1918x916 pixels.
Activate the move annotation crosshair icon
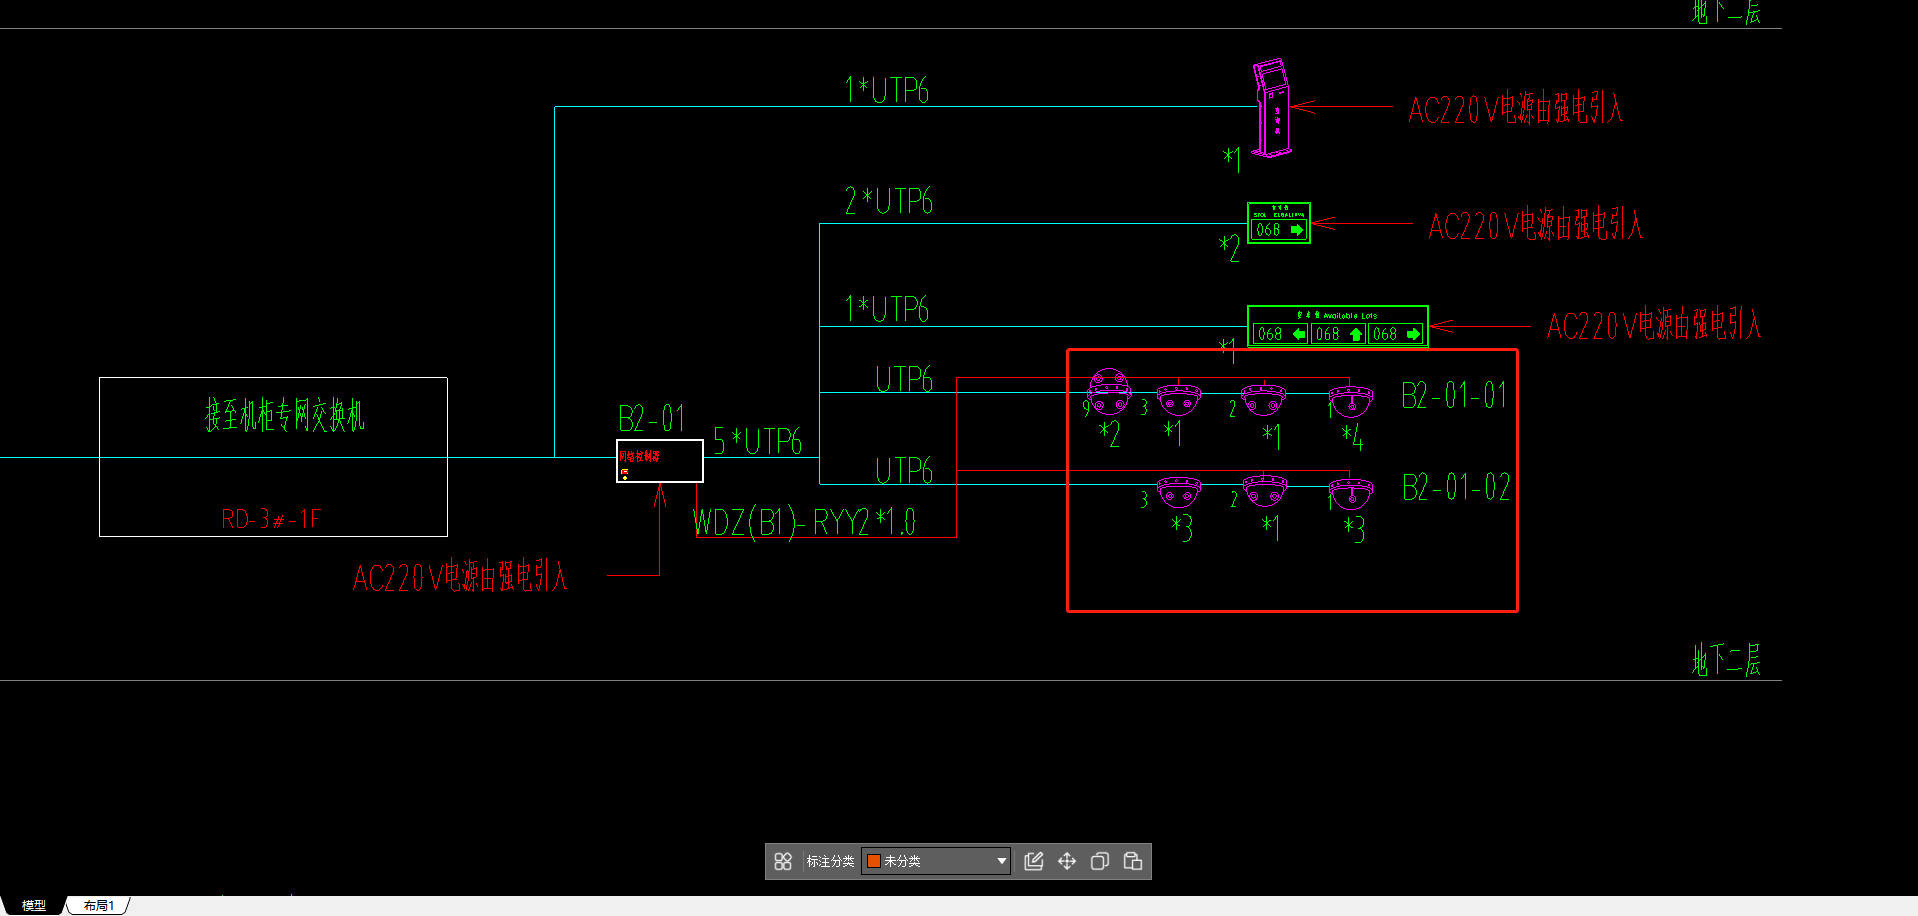1067,861
